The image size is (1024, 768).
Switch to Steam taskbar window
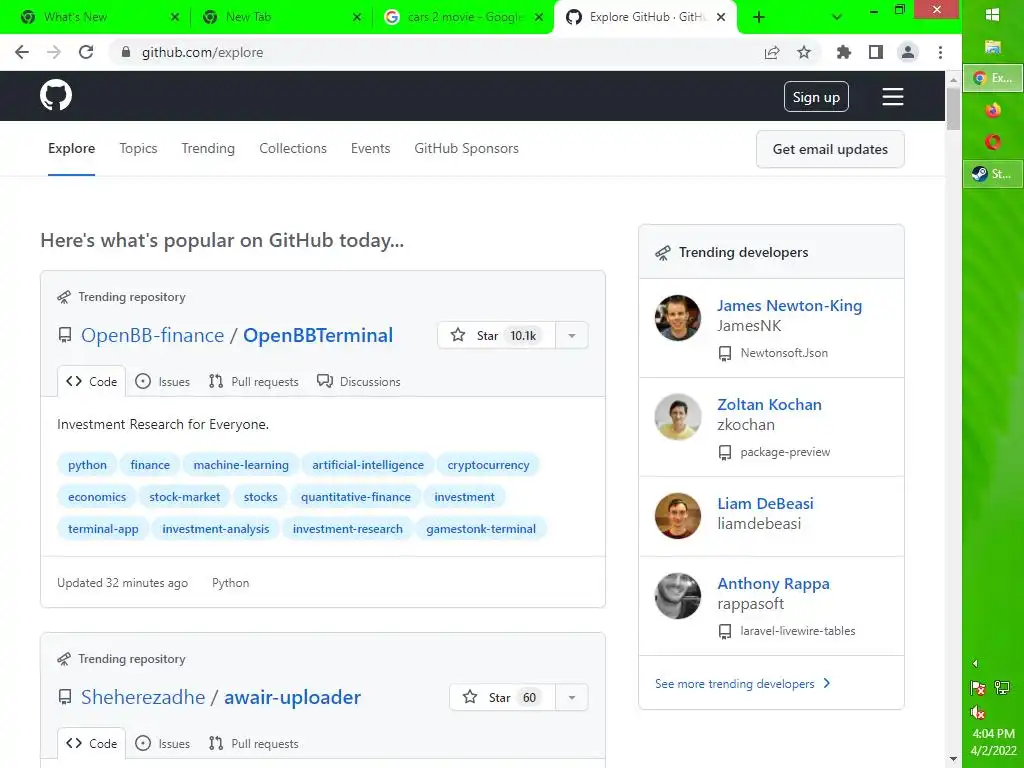tap(993, 174)
